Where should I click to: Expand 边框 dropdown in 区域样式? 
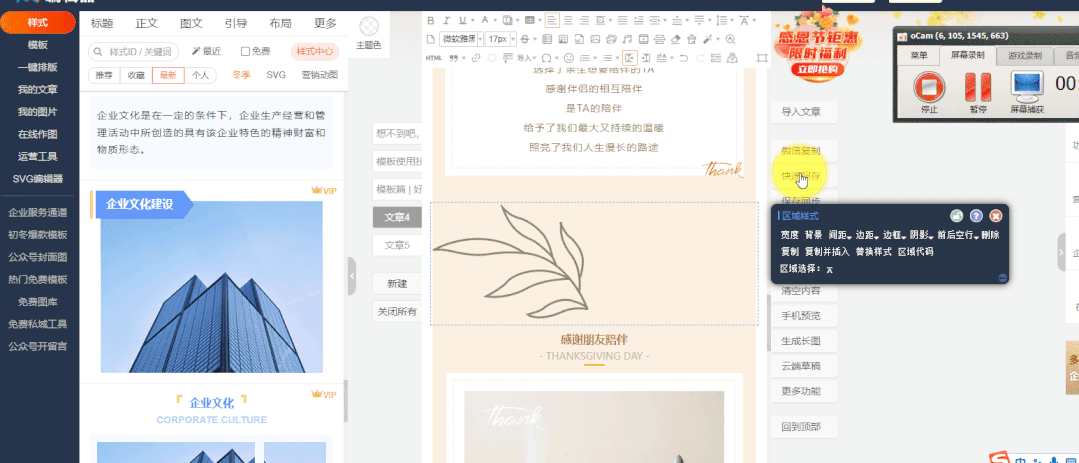[894, 235]
